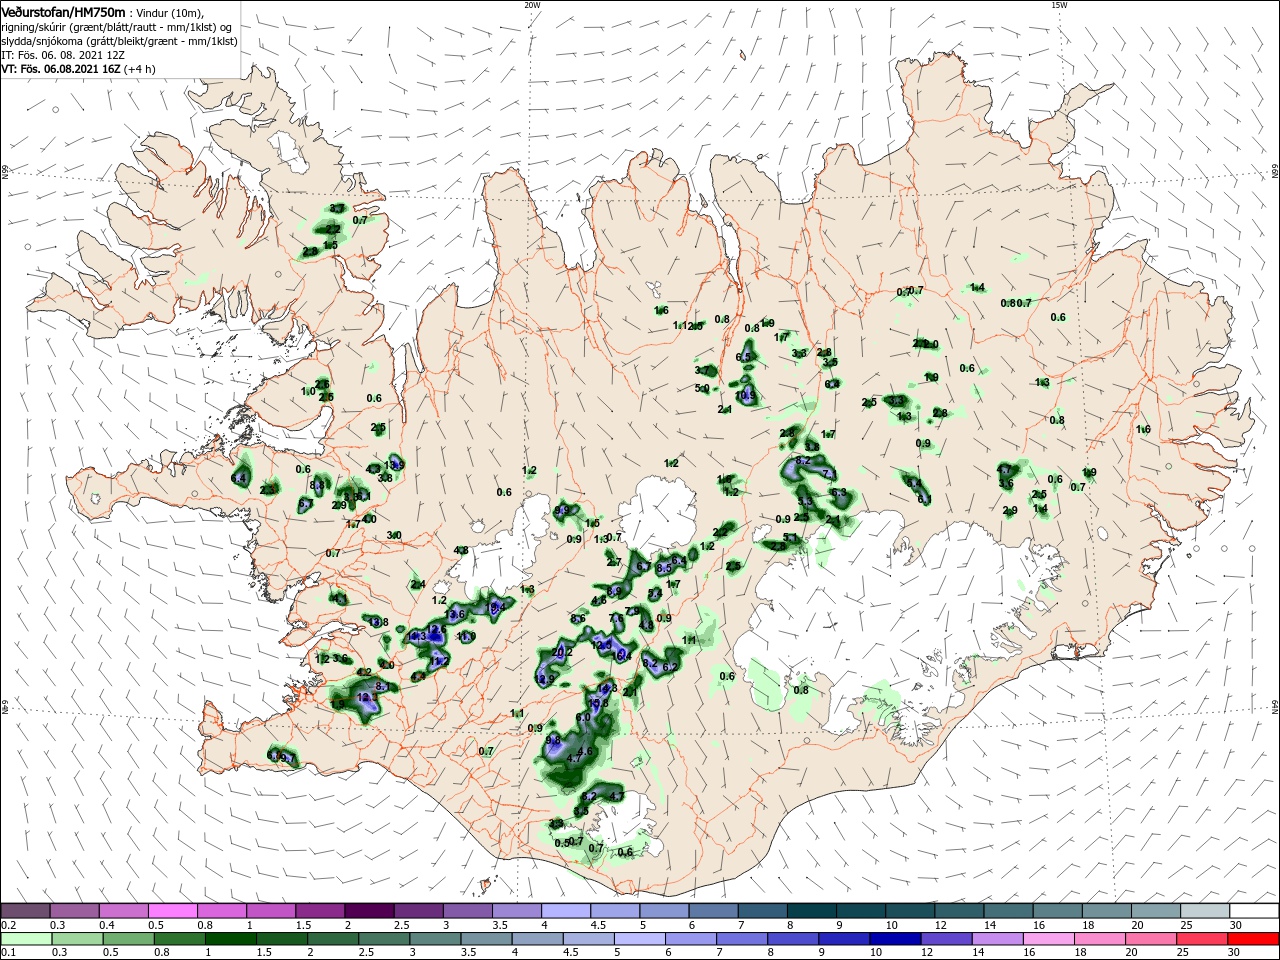Select upper legend swatch between 1.5 and 2
Viewport: 1280px width, 960px height.
319,910
